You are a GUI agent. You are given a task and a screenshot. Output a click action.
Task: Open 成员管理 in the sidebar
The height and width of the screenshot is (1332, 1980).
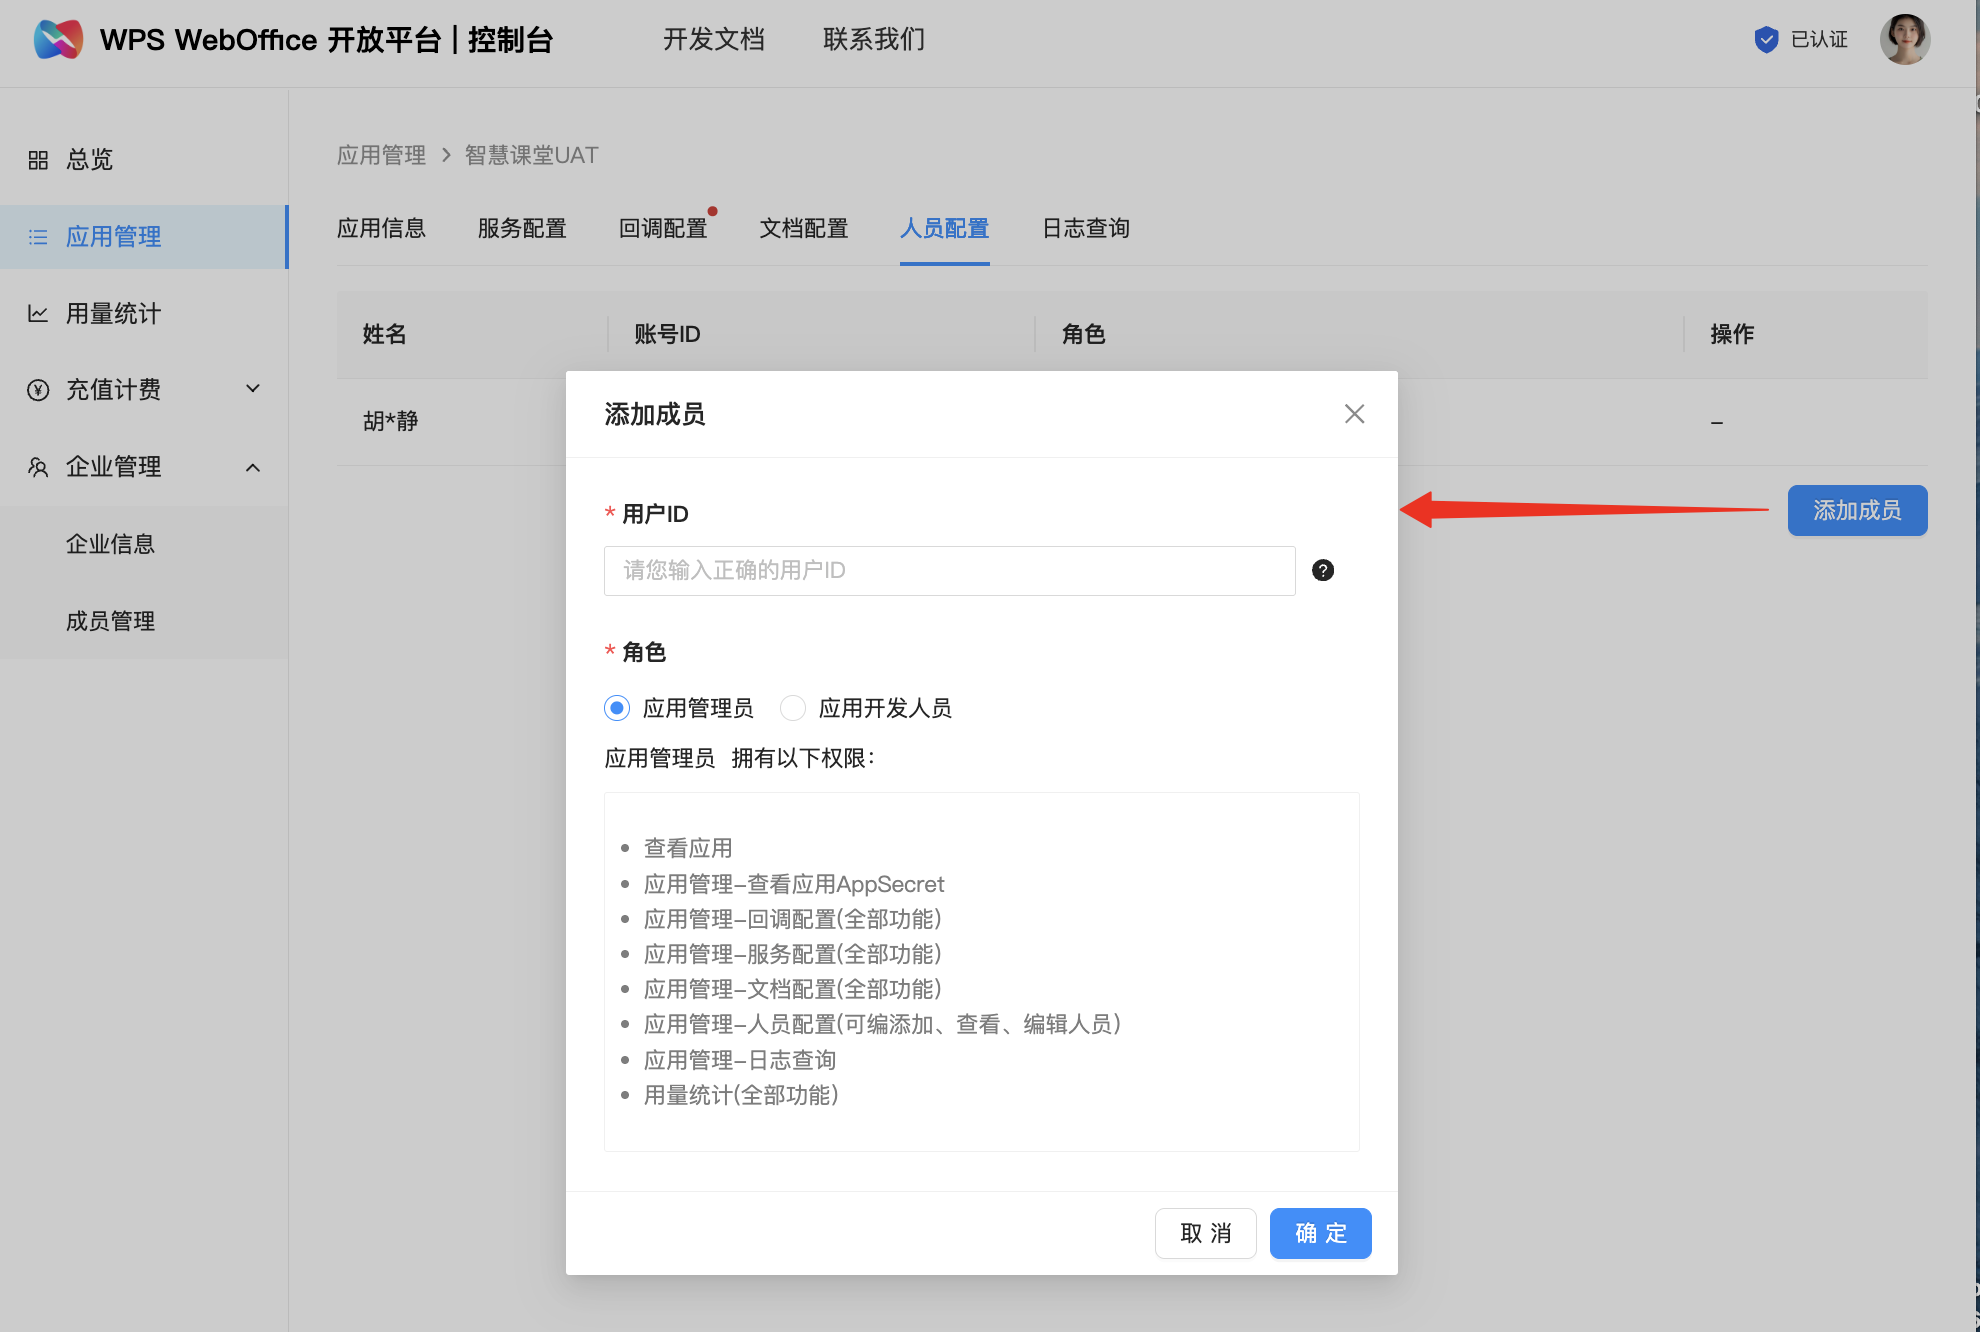click(x=110, y=621)
